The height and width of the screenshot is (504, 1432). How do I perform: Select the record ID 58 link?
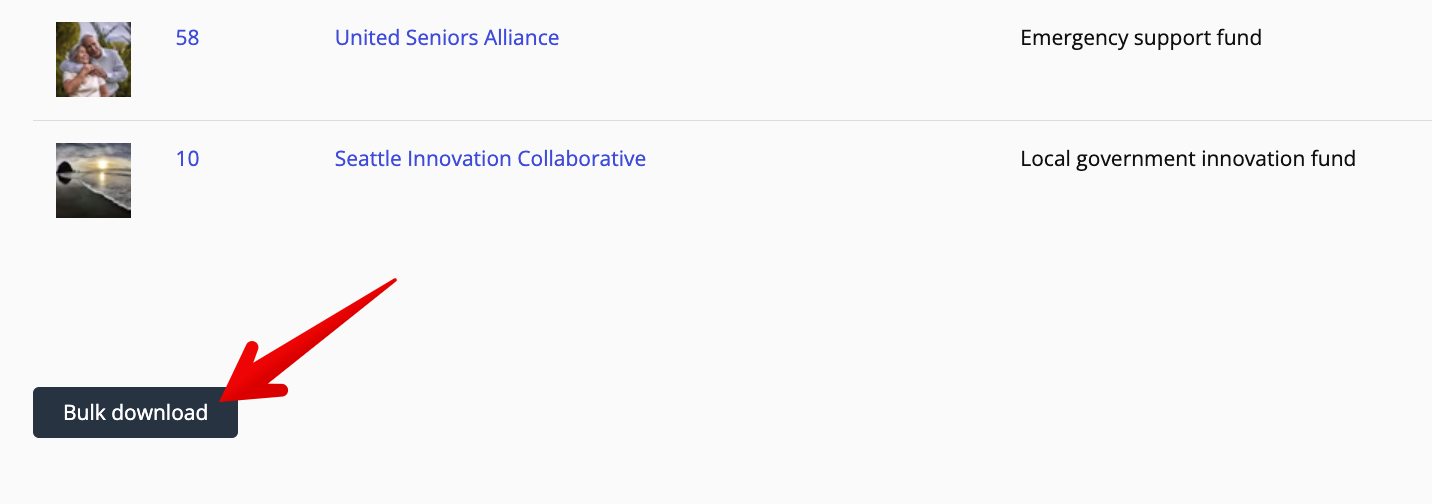[x=187, y=38]
